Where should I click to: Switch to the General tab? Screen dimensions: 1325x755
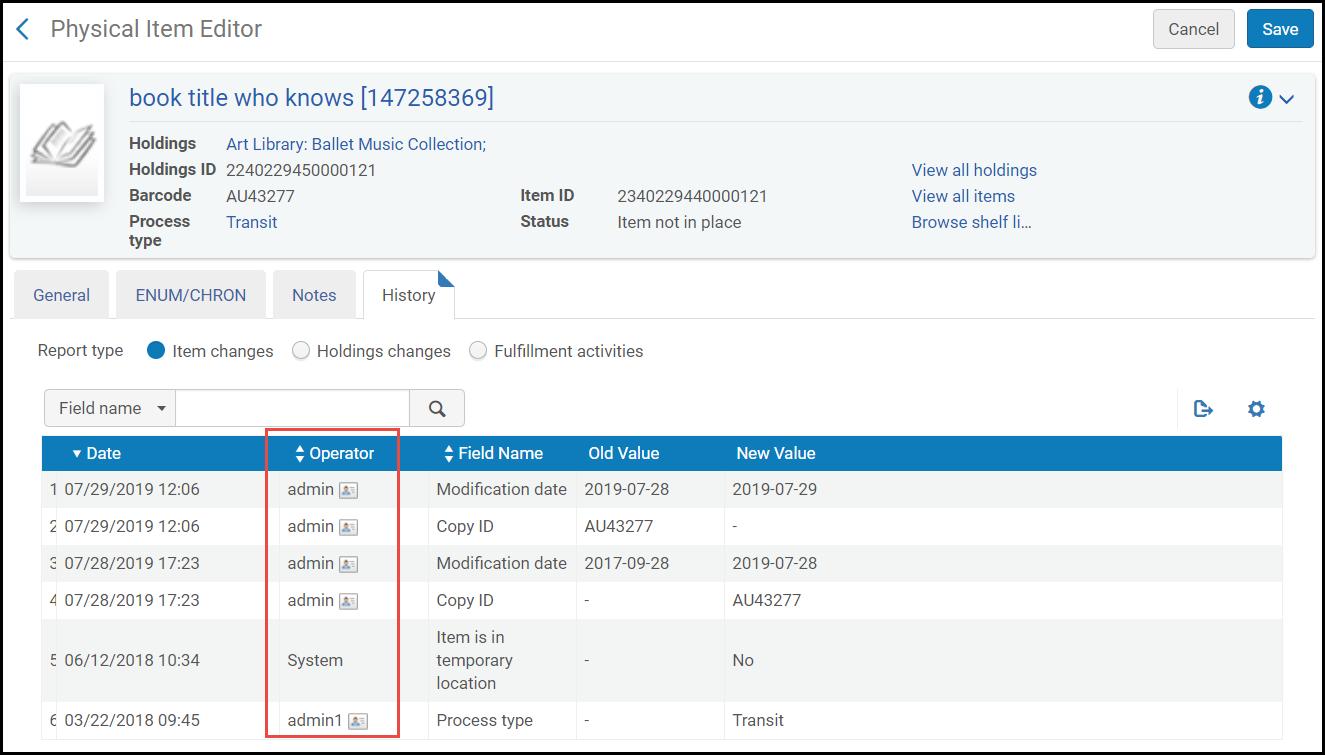coord(61,295)
